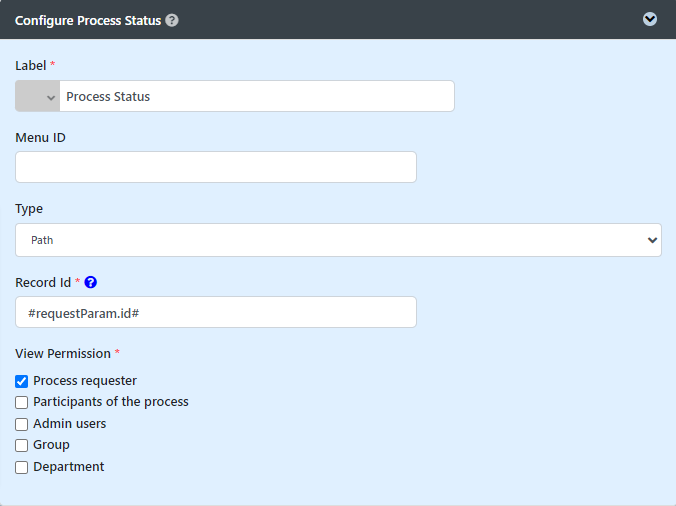This screenshot has height=506, width=676.
Task: Uncheck the Process requester checkbox
Action: click(x=22, y=381)
